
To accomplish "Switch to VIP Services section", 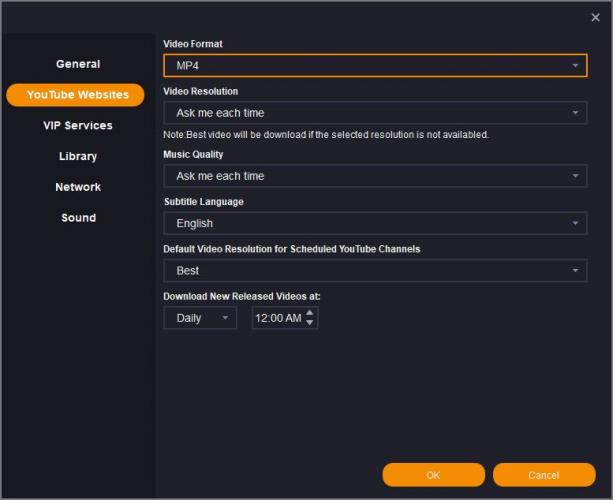I will (x=78, y=126).
